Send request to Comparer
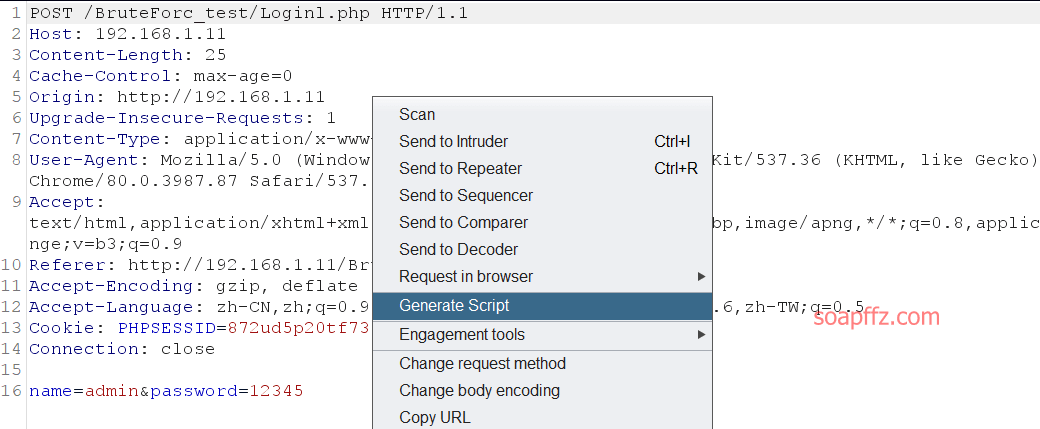Image resolution: width=1040 pixels, height=429 pixels. (x=542, y=223)
